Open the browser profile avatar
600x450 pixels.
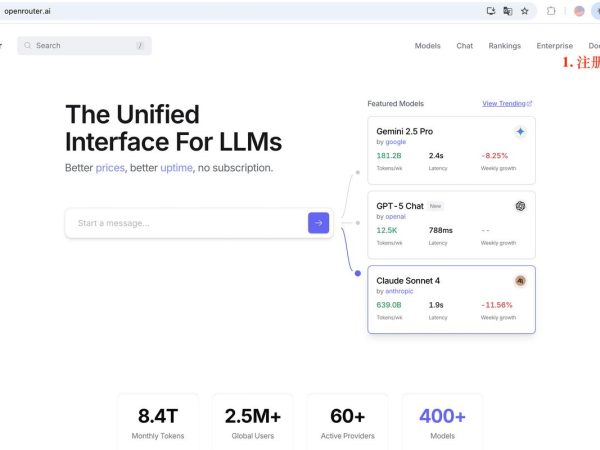pyautogui.click(x=579, y=11)
